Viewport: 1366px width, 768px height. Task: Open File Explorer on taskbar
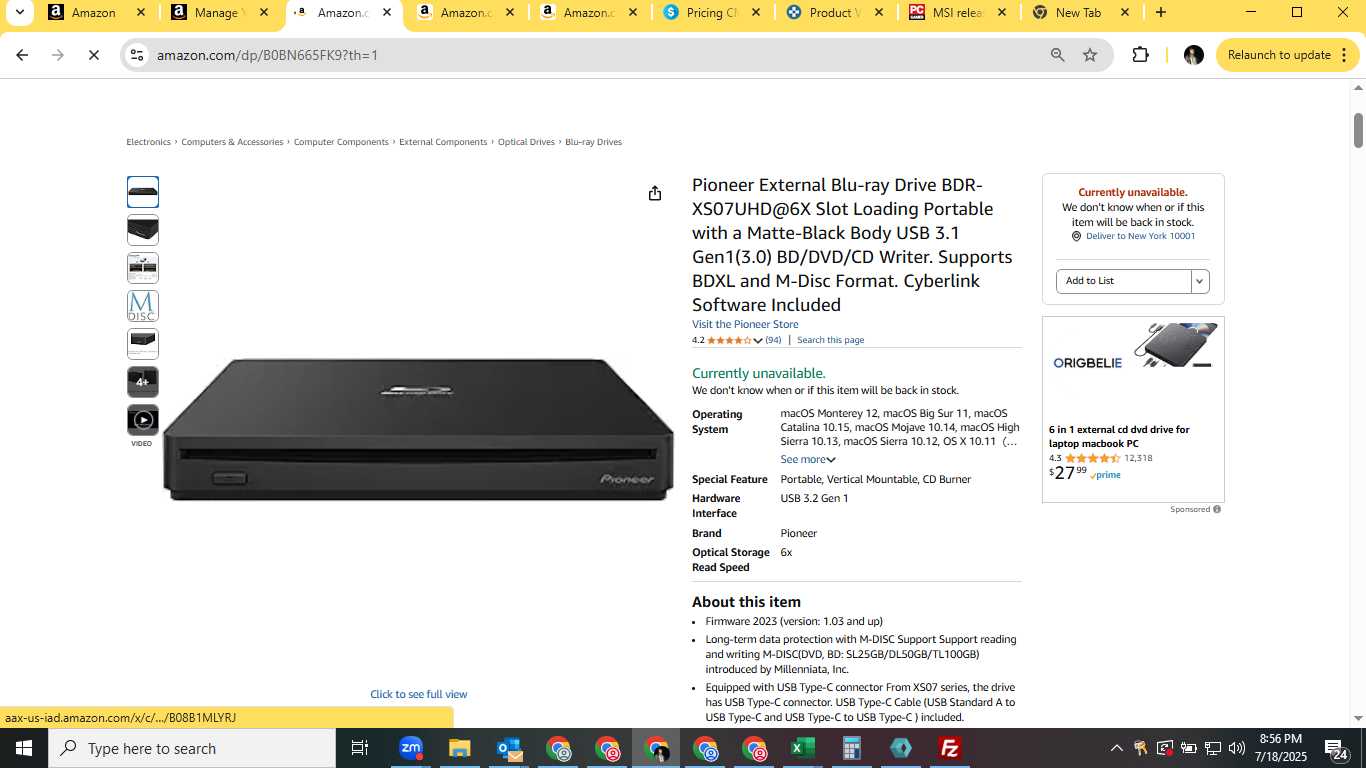459,748
